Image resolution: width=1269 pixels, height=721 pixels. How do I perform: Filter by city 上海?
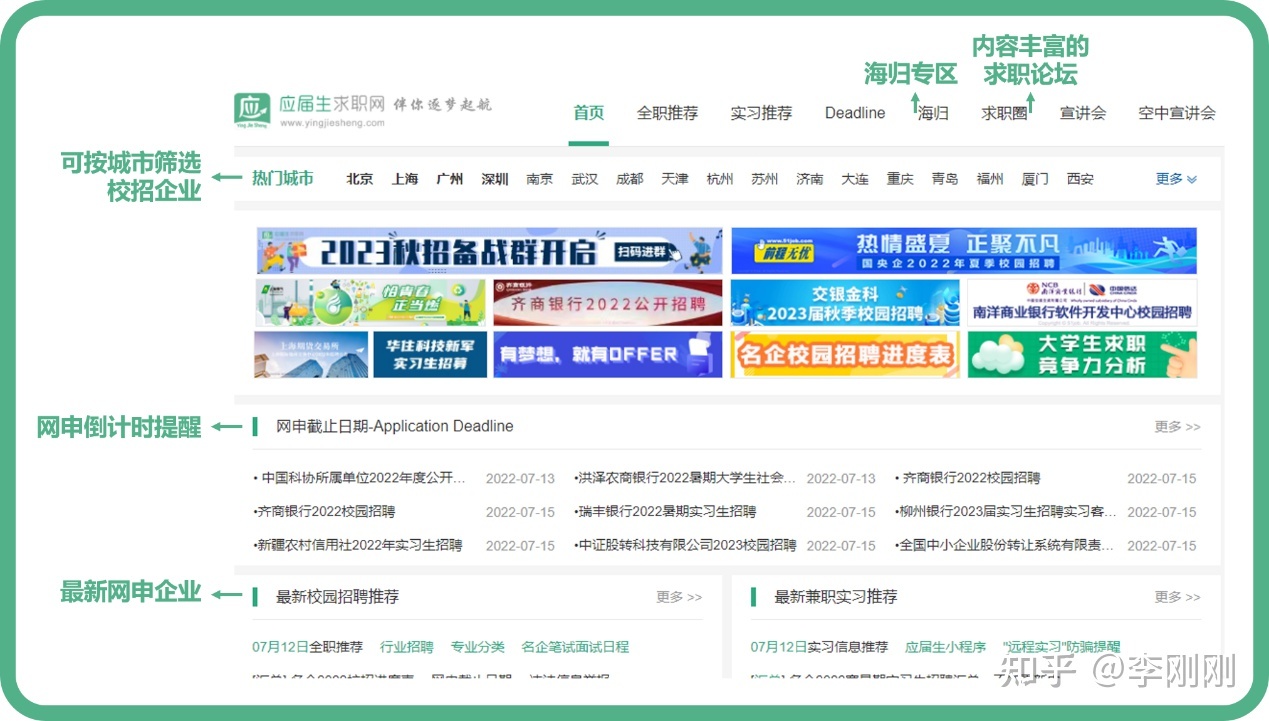(405, 179)
